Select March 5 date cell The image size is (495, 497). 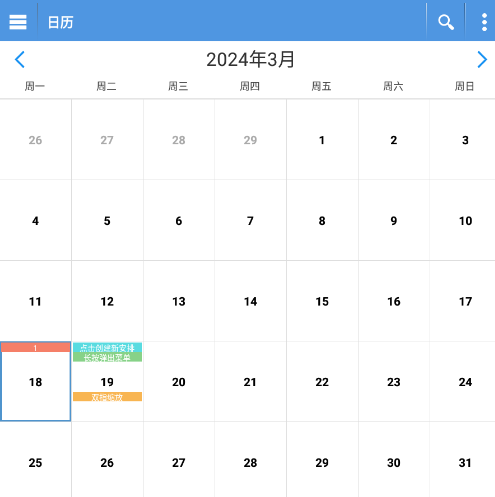tap(107, 220)
